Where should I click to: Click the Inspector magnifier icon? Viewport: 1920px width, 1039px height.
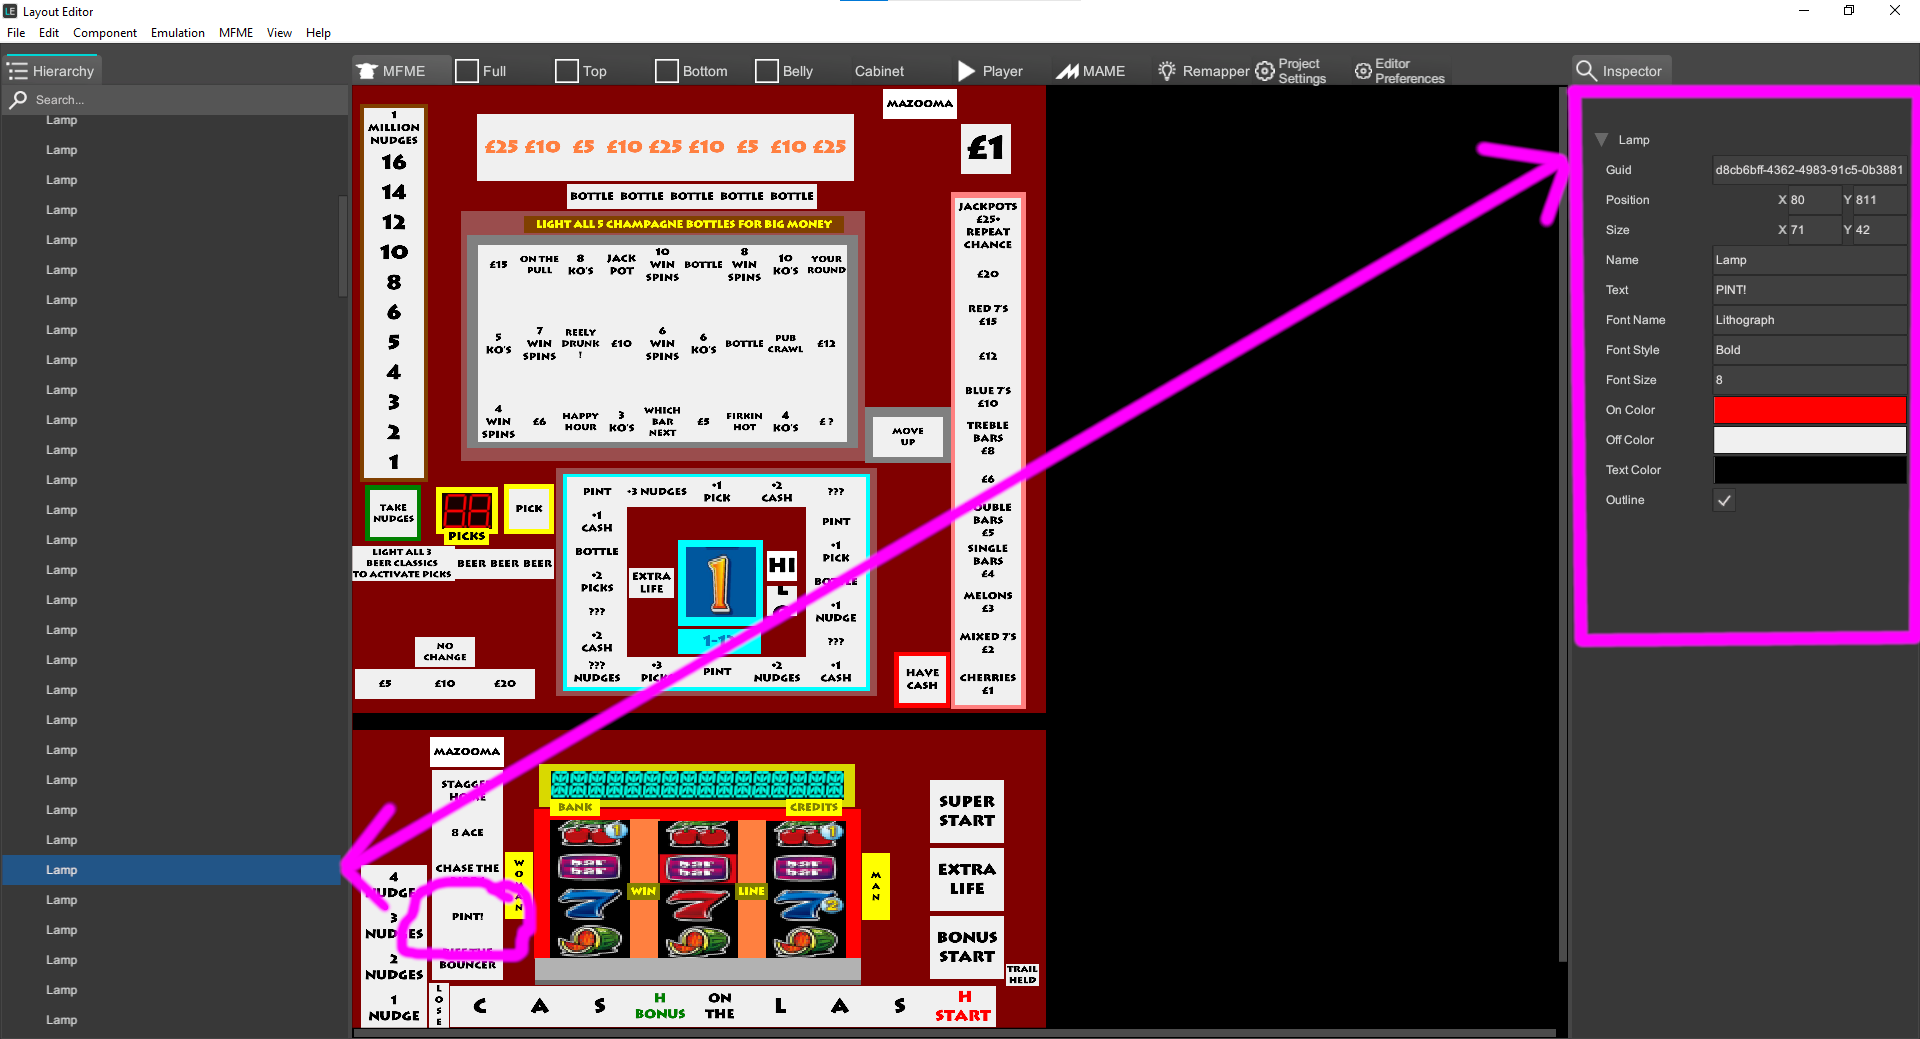(1586, 71)
